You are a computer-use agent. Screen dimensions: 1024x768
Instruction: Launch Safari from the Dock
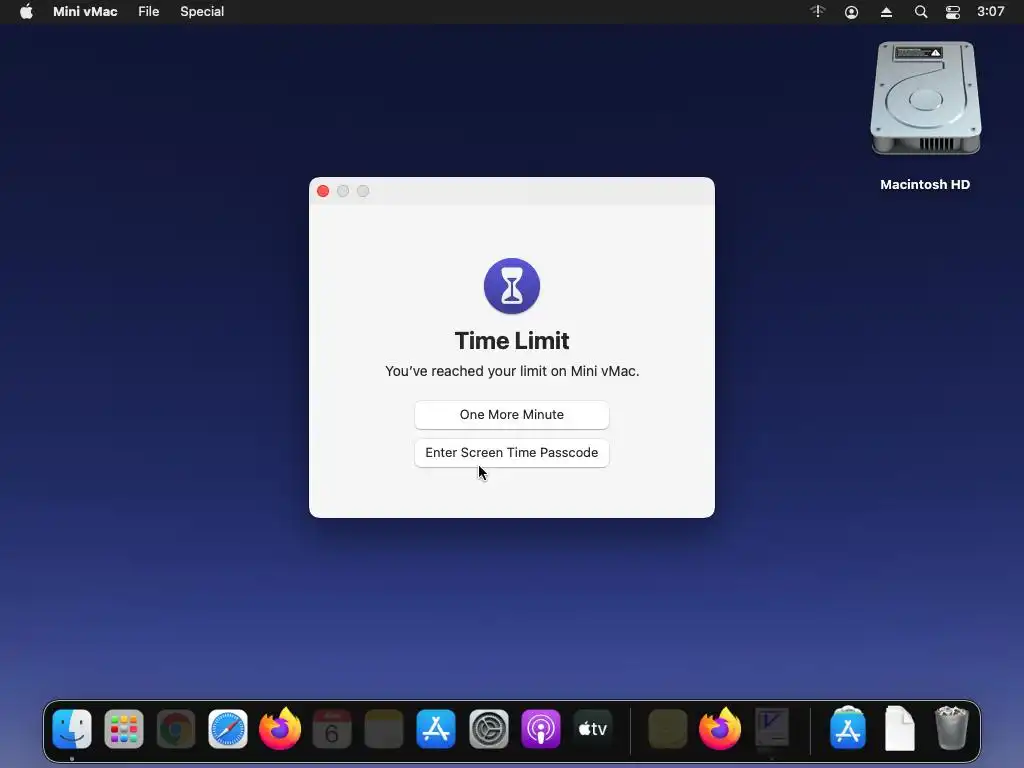tap(228, 729)
